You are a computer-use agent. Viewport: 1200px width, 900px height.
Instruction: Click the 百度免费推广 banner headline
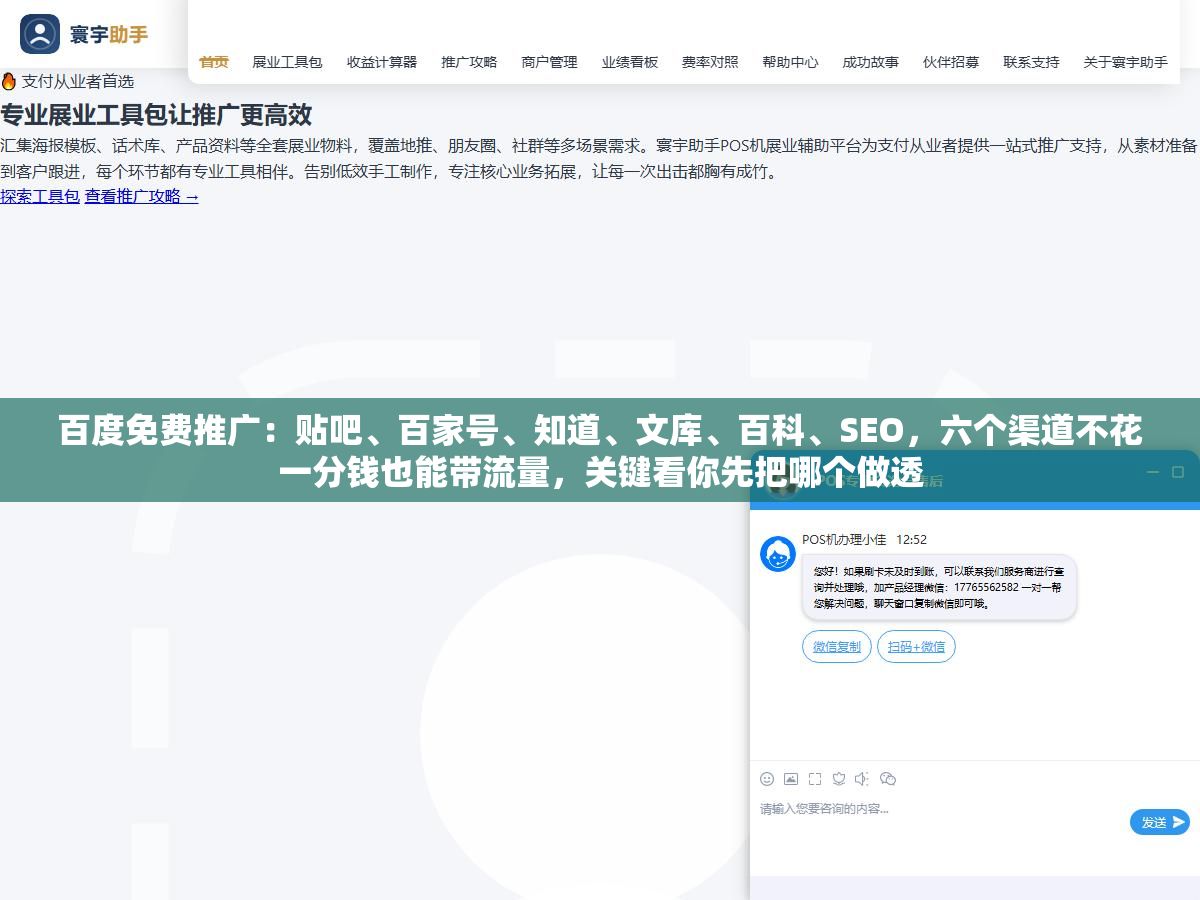click(x=600, y=451)
